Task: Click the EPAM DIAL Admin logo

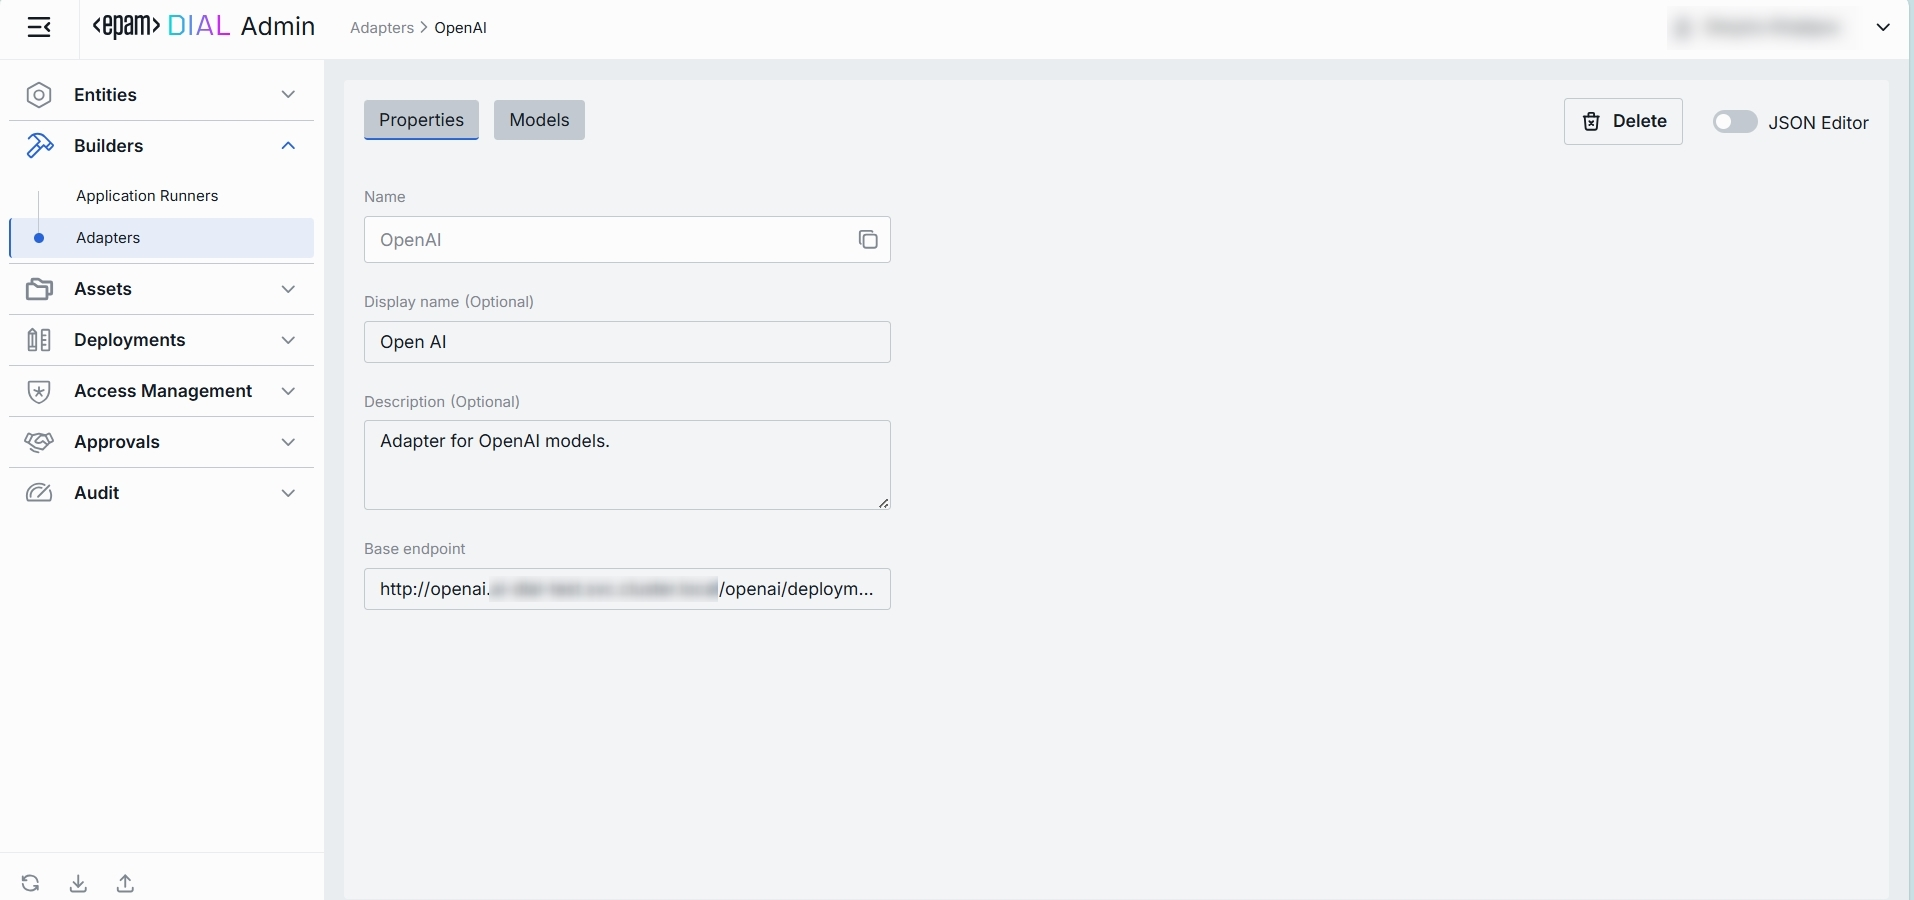Action: (x=204, y=27)
